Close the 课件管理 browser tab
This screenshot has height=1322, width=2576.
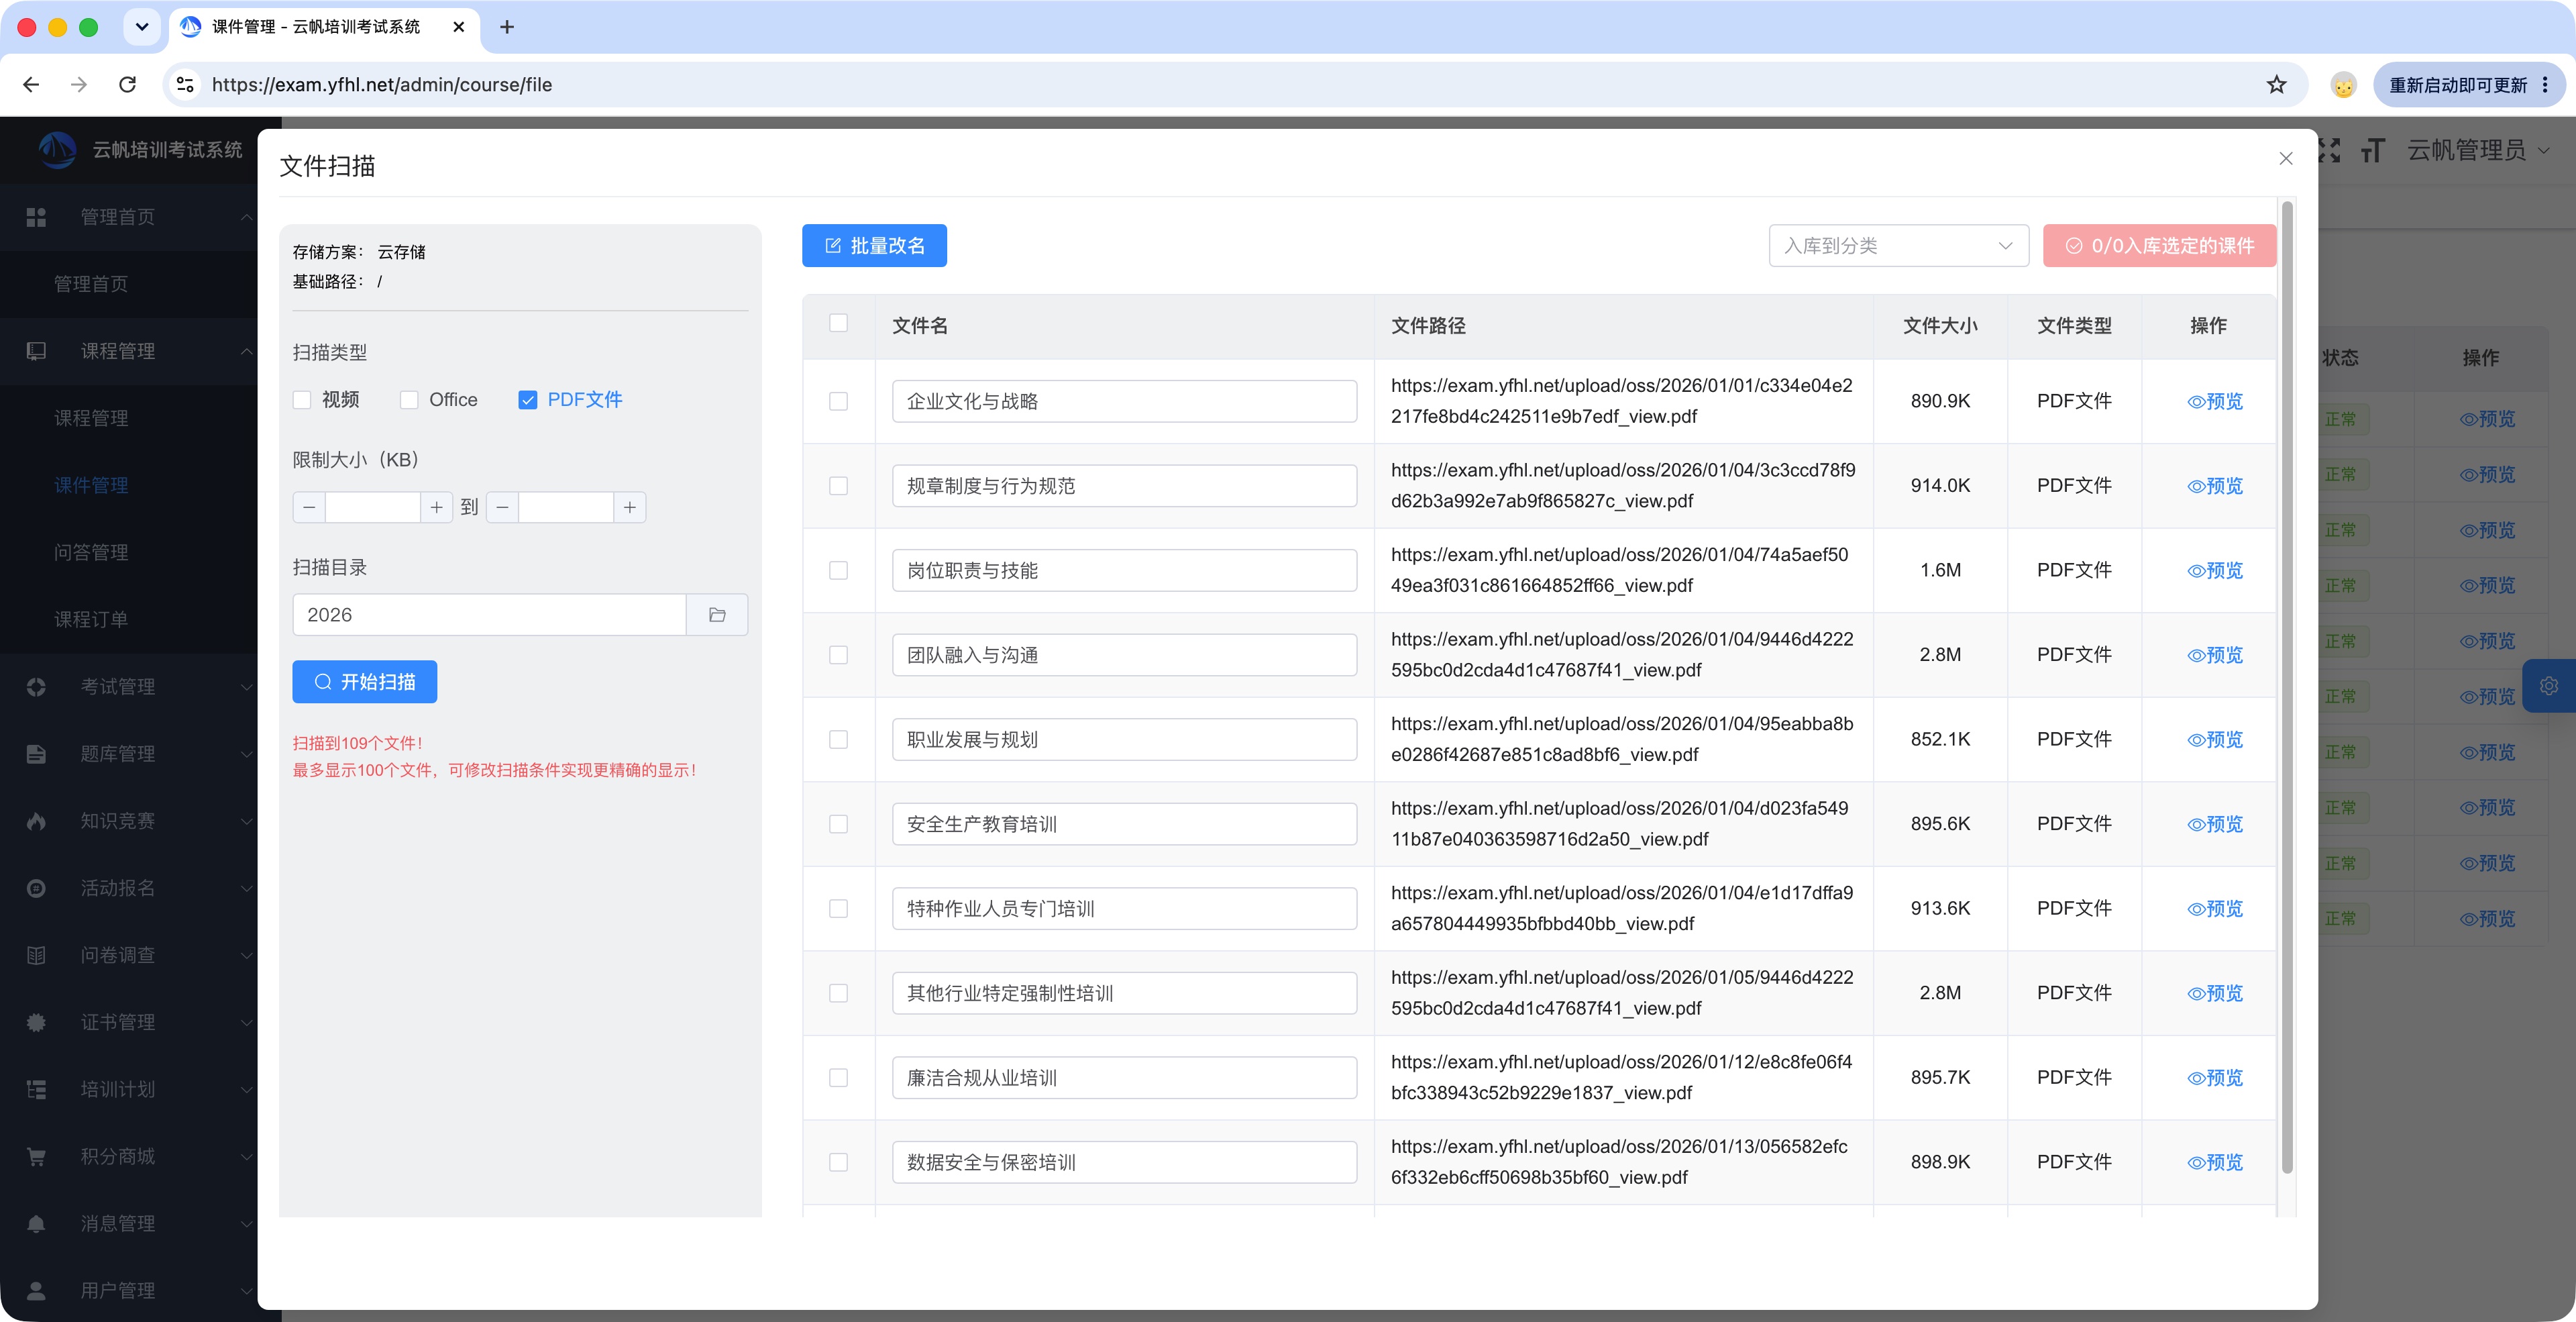(459, 27)
